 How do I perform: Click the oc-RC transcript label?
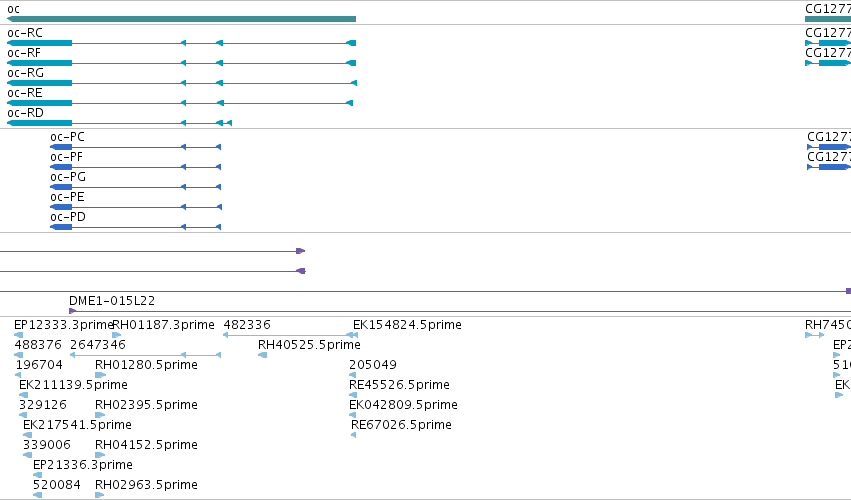click(x=25, y=33)
